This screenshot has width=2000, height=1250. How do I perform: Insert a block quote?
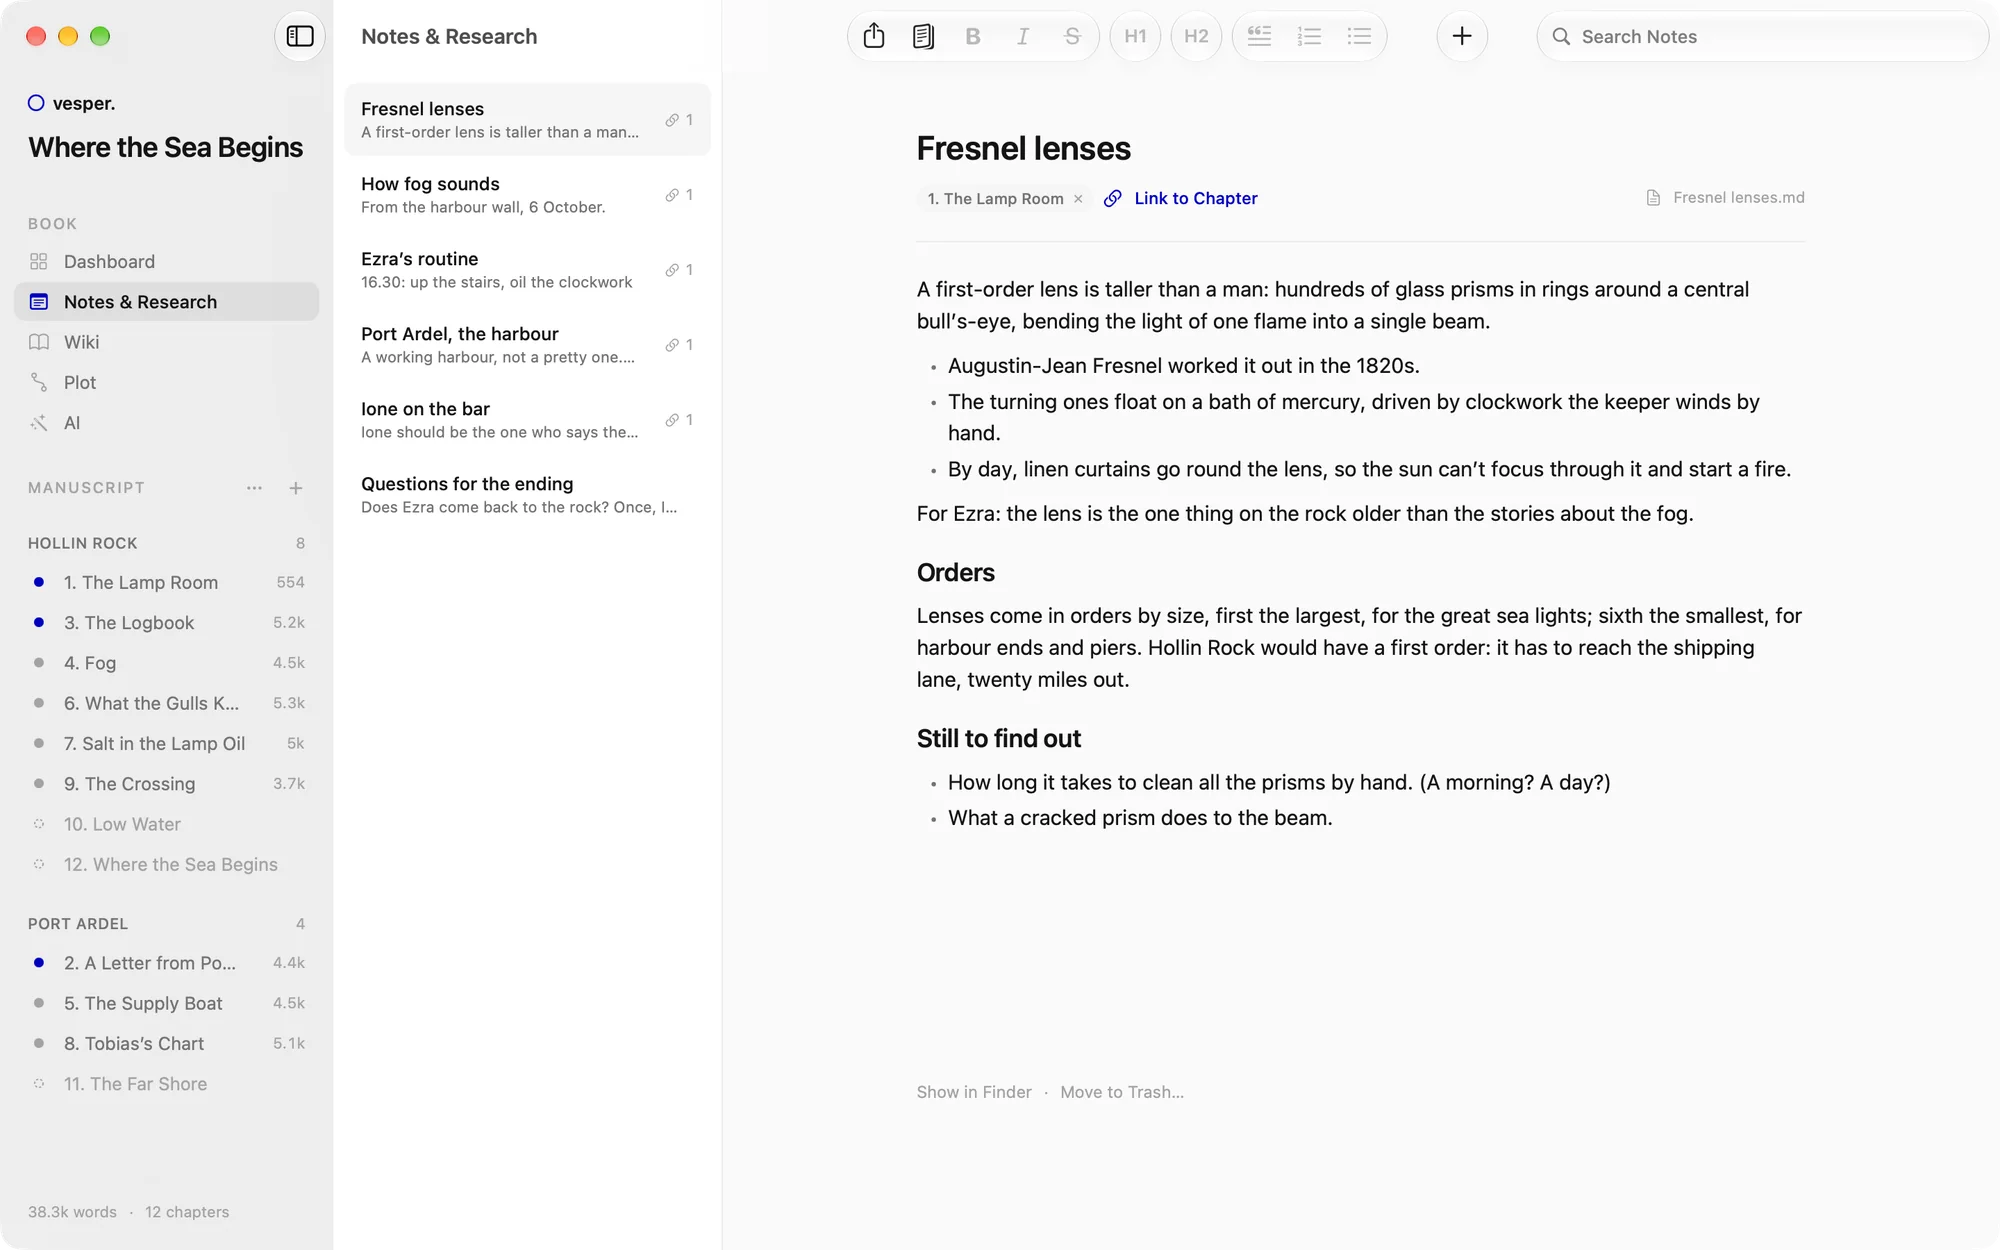pos(1259,36)
